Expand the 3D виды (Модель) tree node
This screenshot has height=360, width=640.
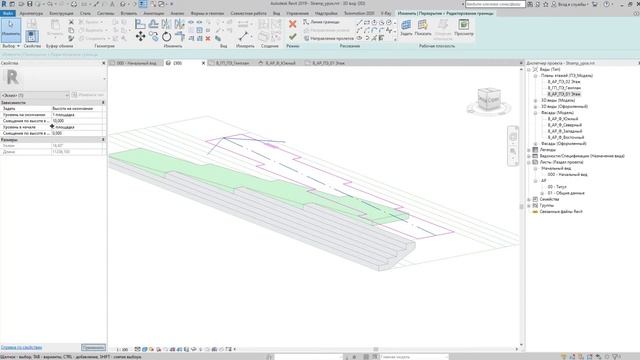(536, 100)
